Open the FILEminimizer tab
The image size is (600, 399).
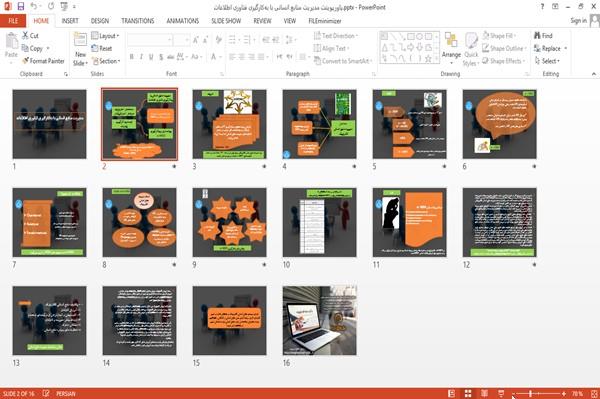[325, 21]
